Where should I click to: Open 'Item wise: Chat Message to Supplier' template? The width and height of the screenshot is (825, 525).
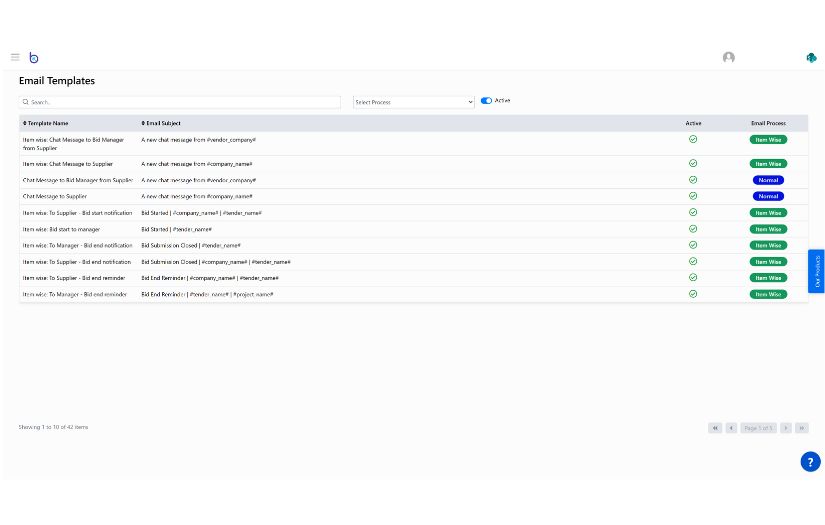[67, 164]
